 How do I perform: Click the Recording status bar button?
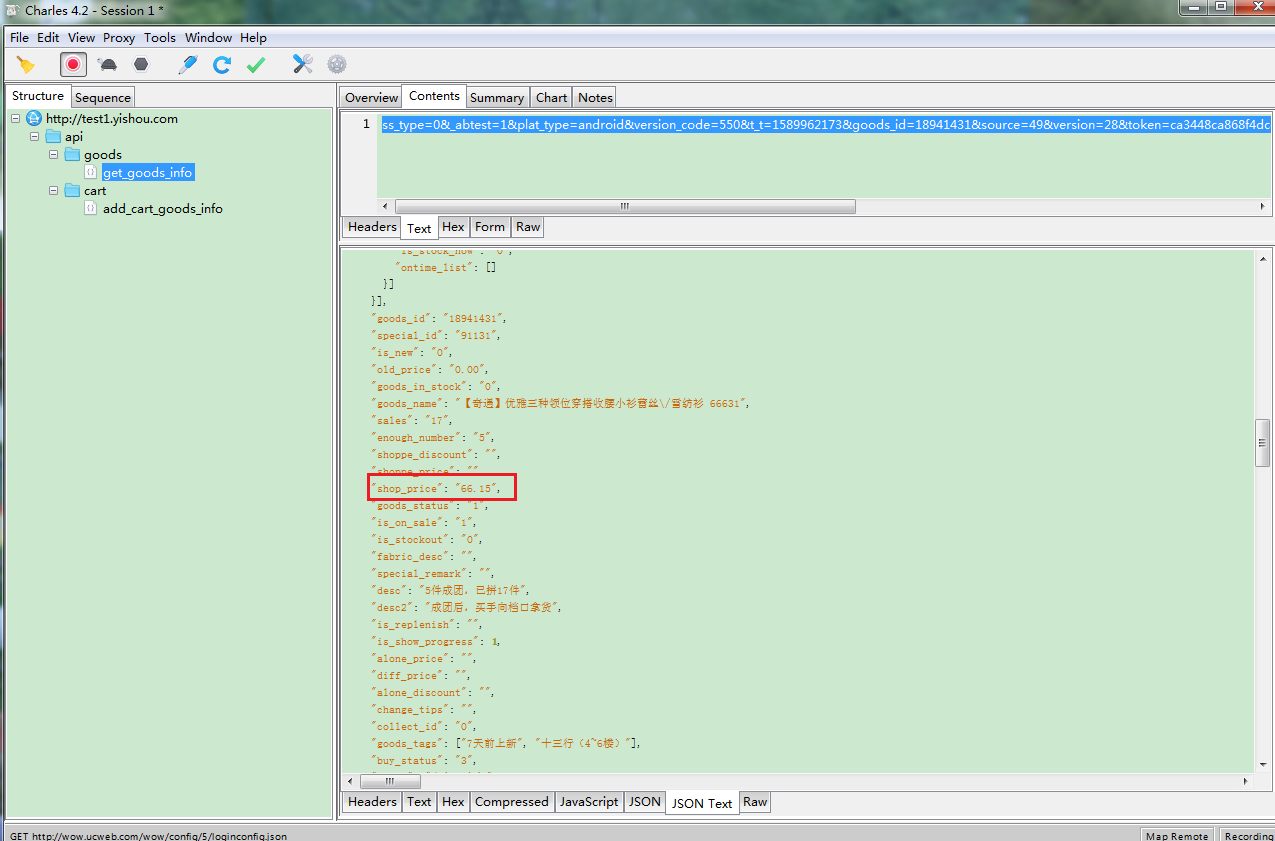(x=1248, y=835)
